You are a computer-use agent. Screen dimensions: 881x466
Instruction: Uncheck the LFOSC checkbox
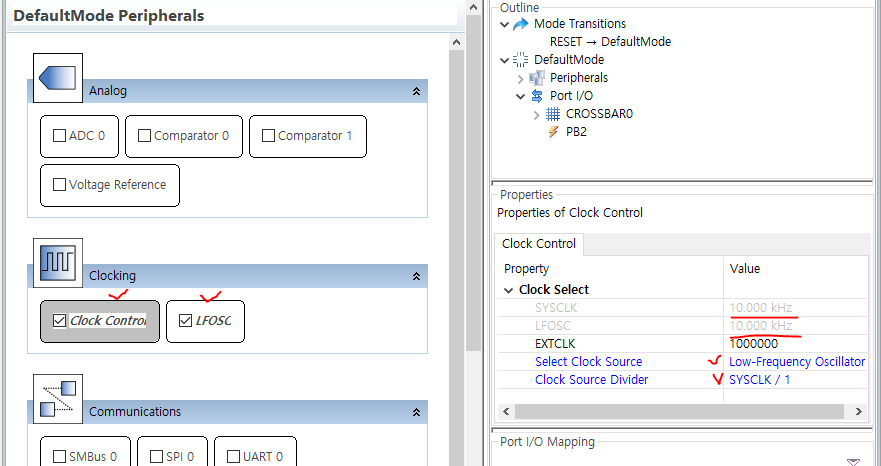click(185, 321)
